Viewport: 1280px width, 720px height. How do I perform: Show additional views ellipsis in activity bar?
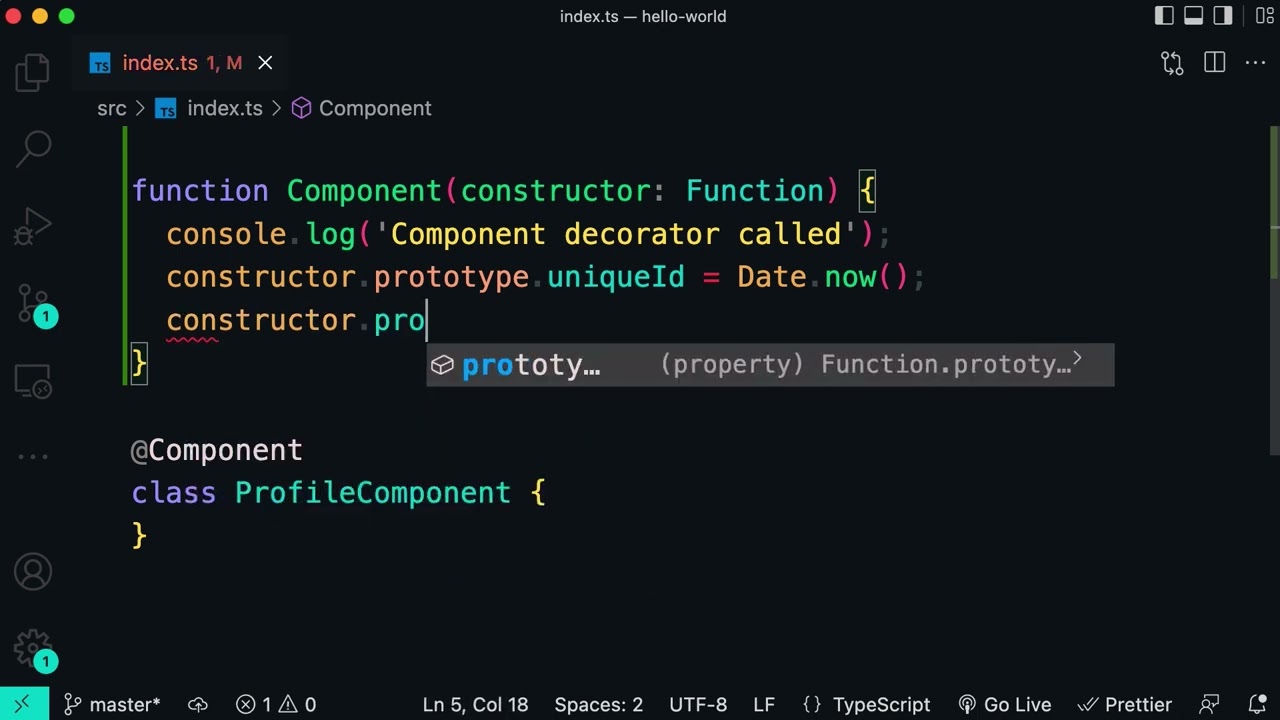[x=33, y=457]
